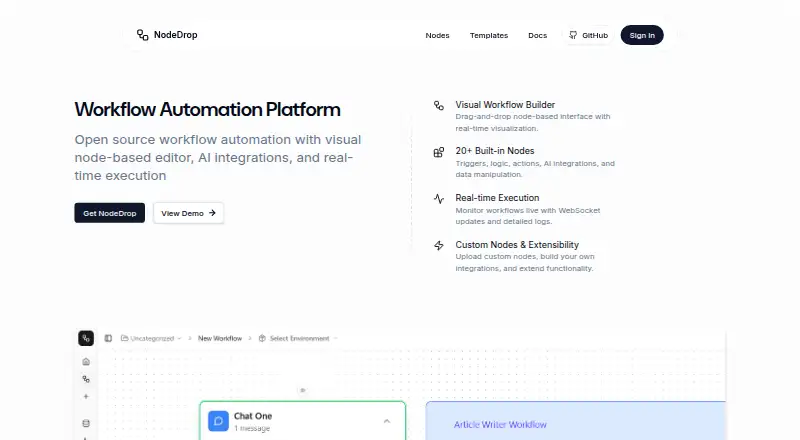Click the Article Writer Workflow group label
Image resolution: width=800 pixels, height=440 pixels.
pos(500,424)
